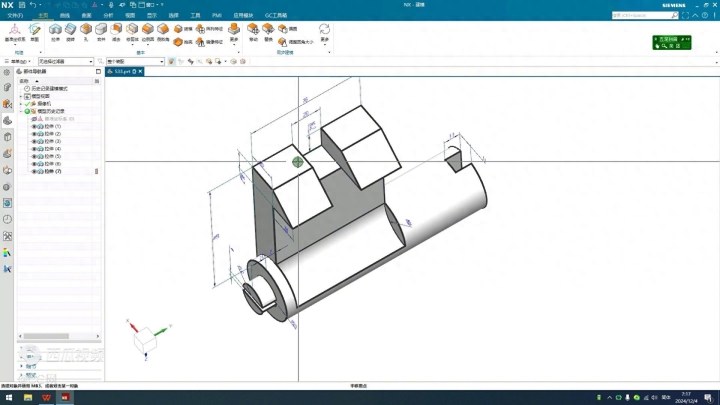Select the Hole (孔) tool

point(86,33)
